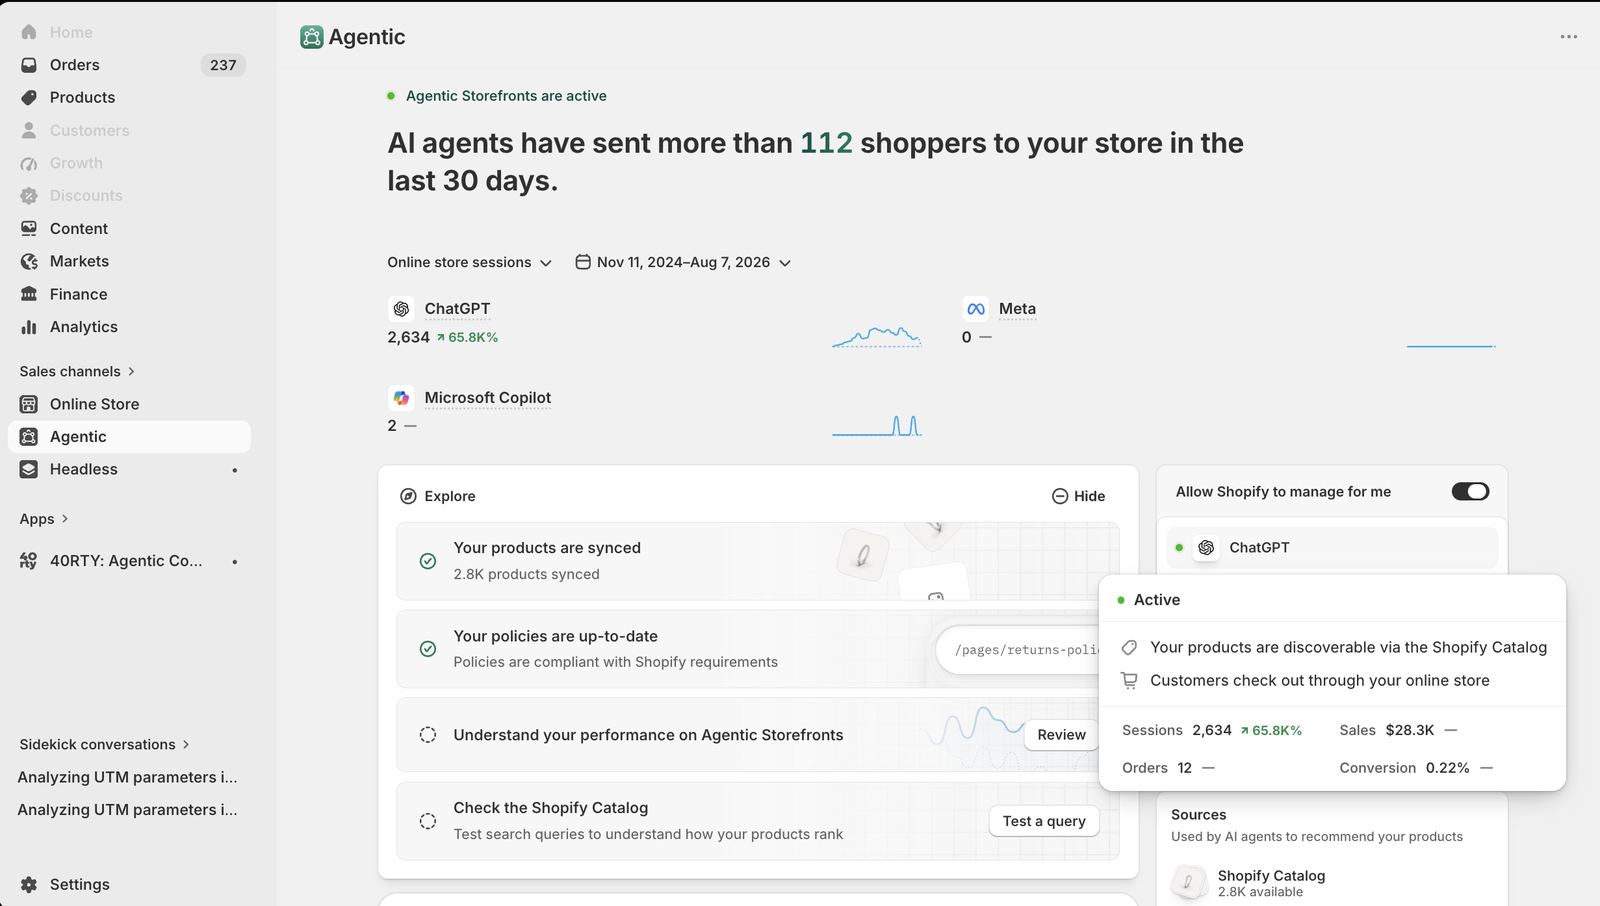Click the Microsoft Copilot sparkline chart

[x=877, y=426]
